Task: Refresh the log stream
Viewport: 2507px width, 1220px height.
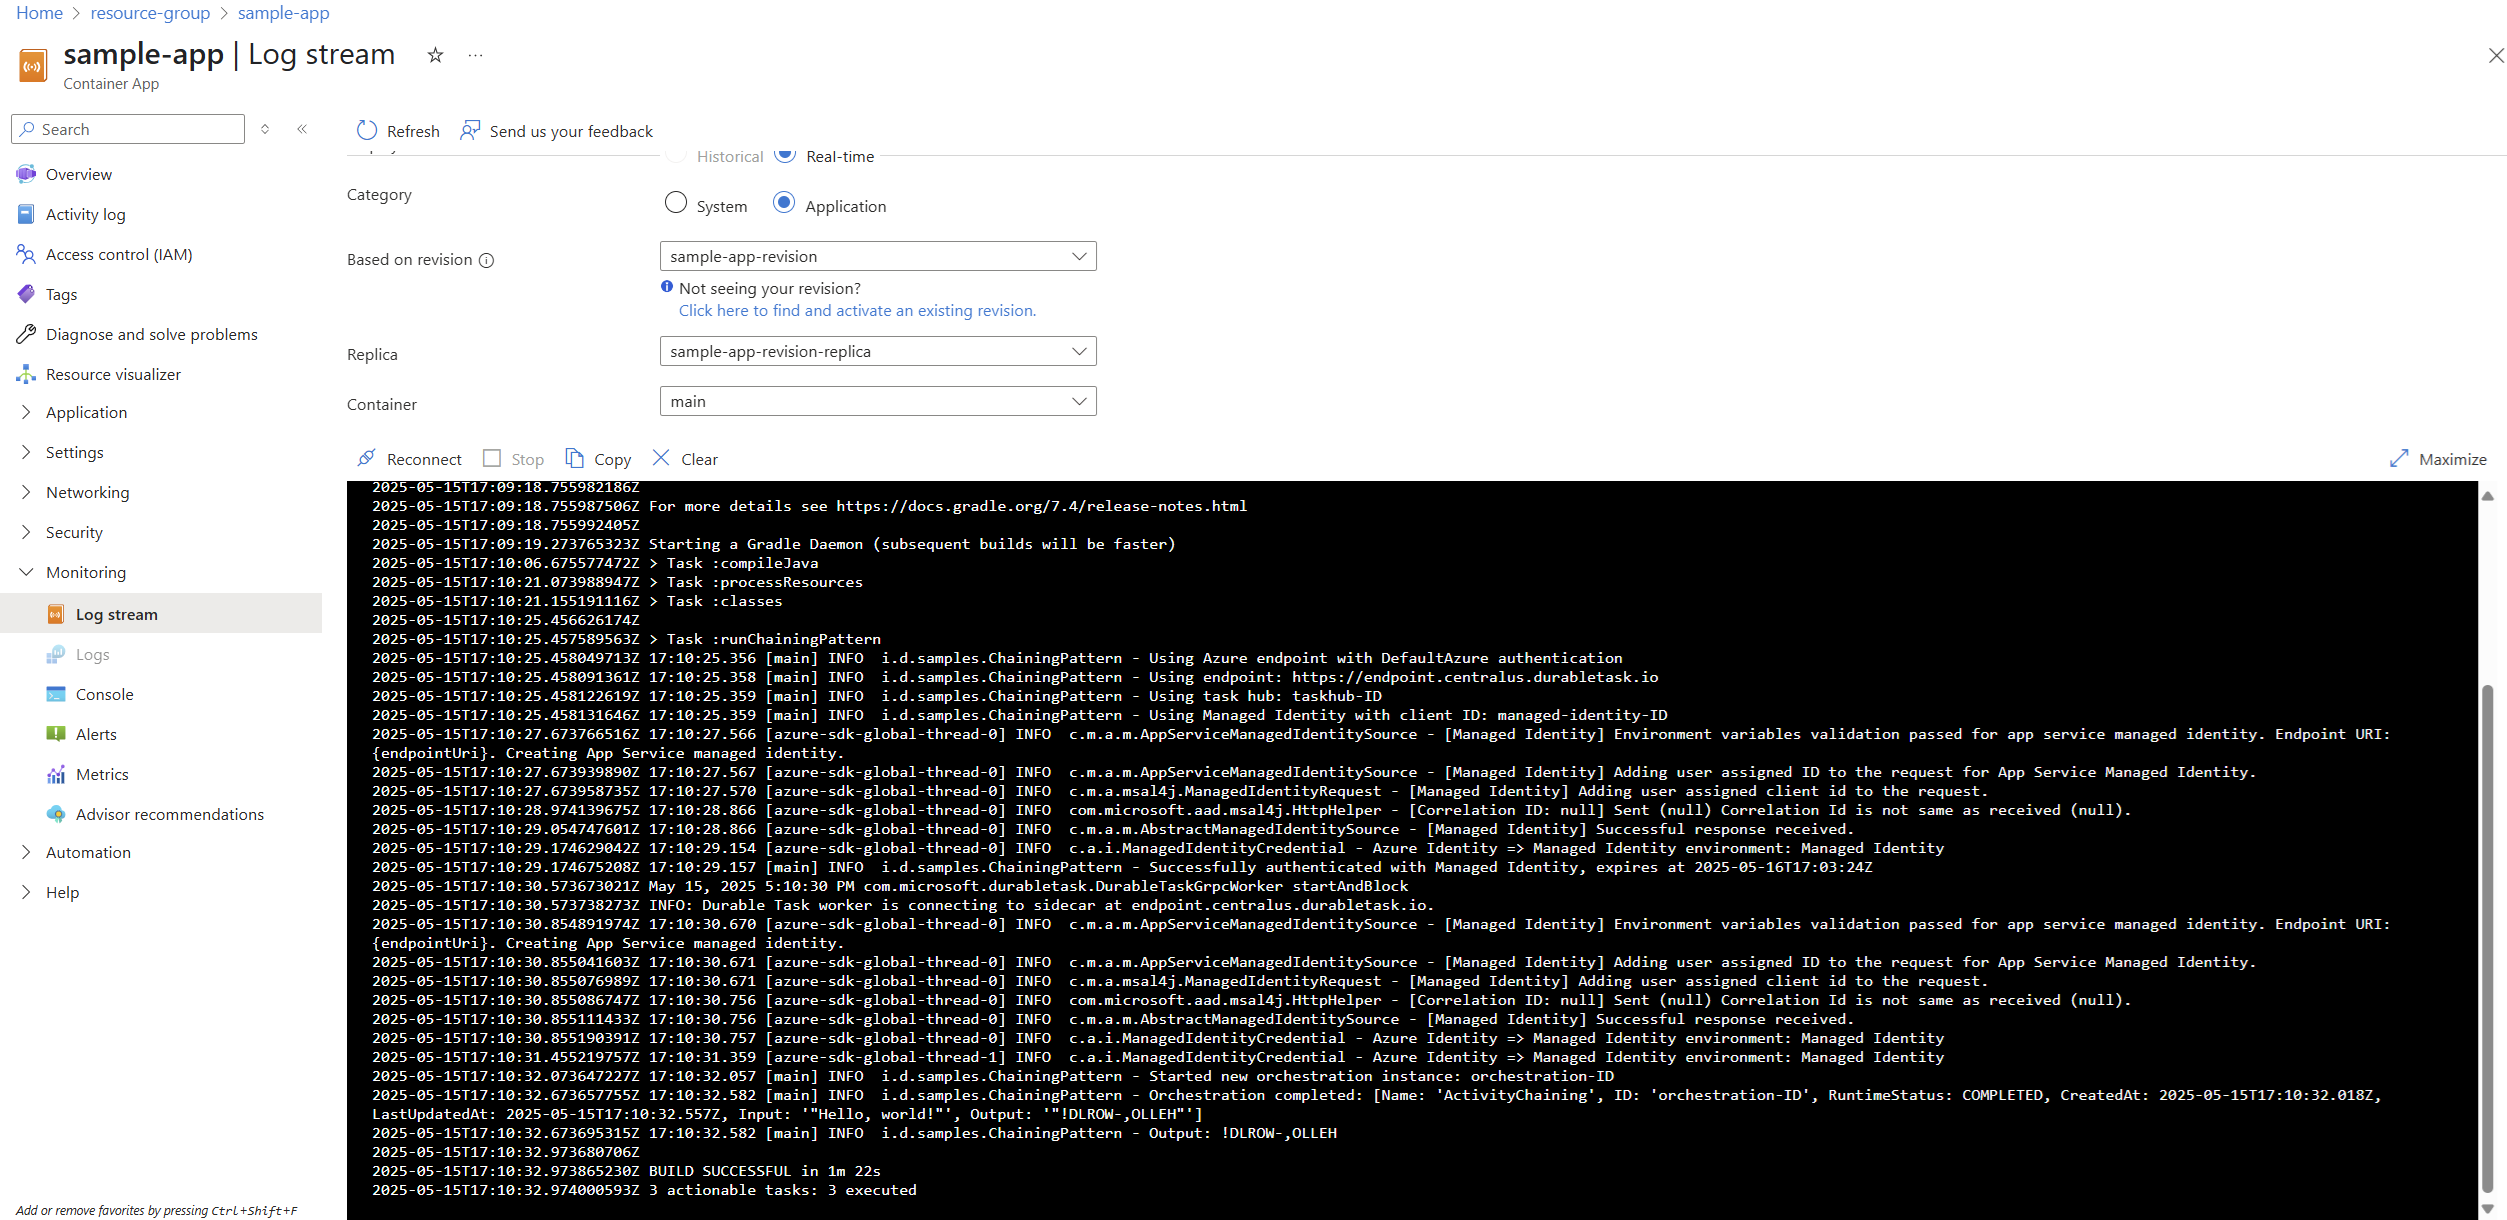Action: [397, 130]
